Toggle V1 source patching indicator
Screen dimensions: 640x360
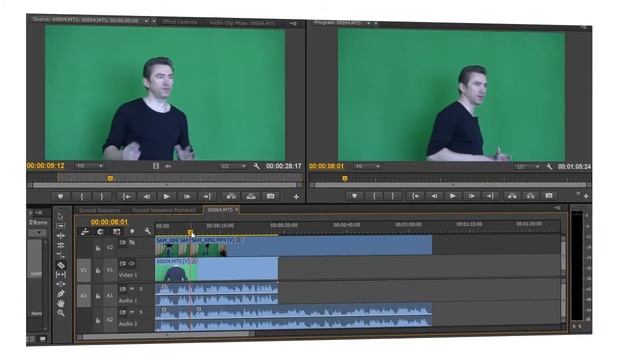coord(84,270)
